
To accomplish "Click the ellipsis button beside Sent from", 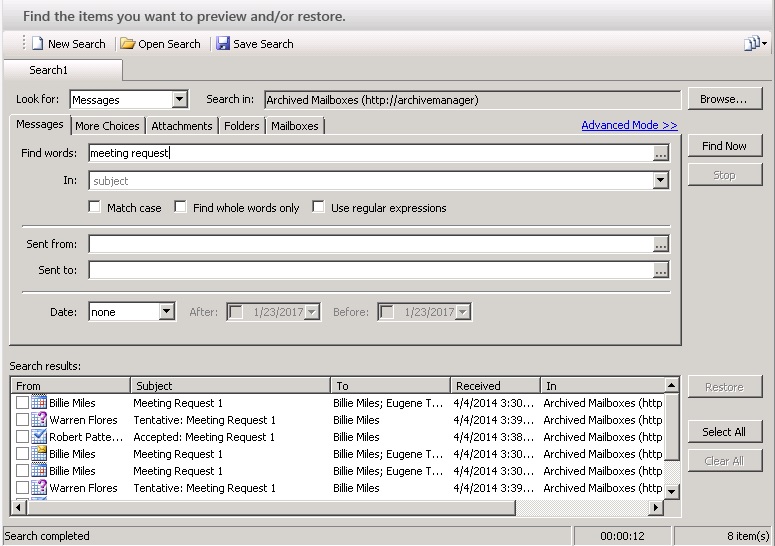I will click(660, 244).
